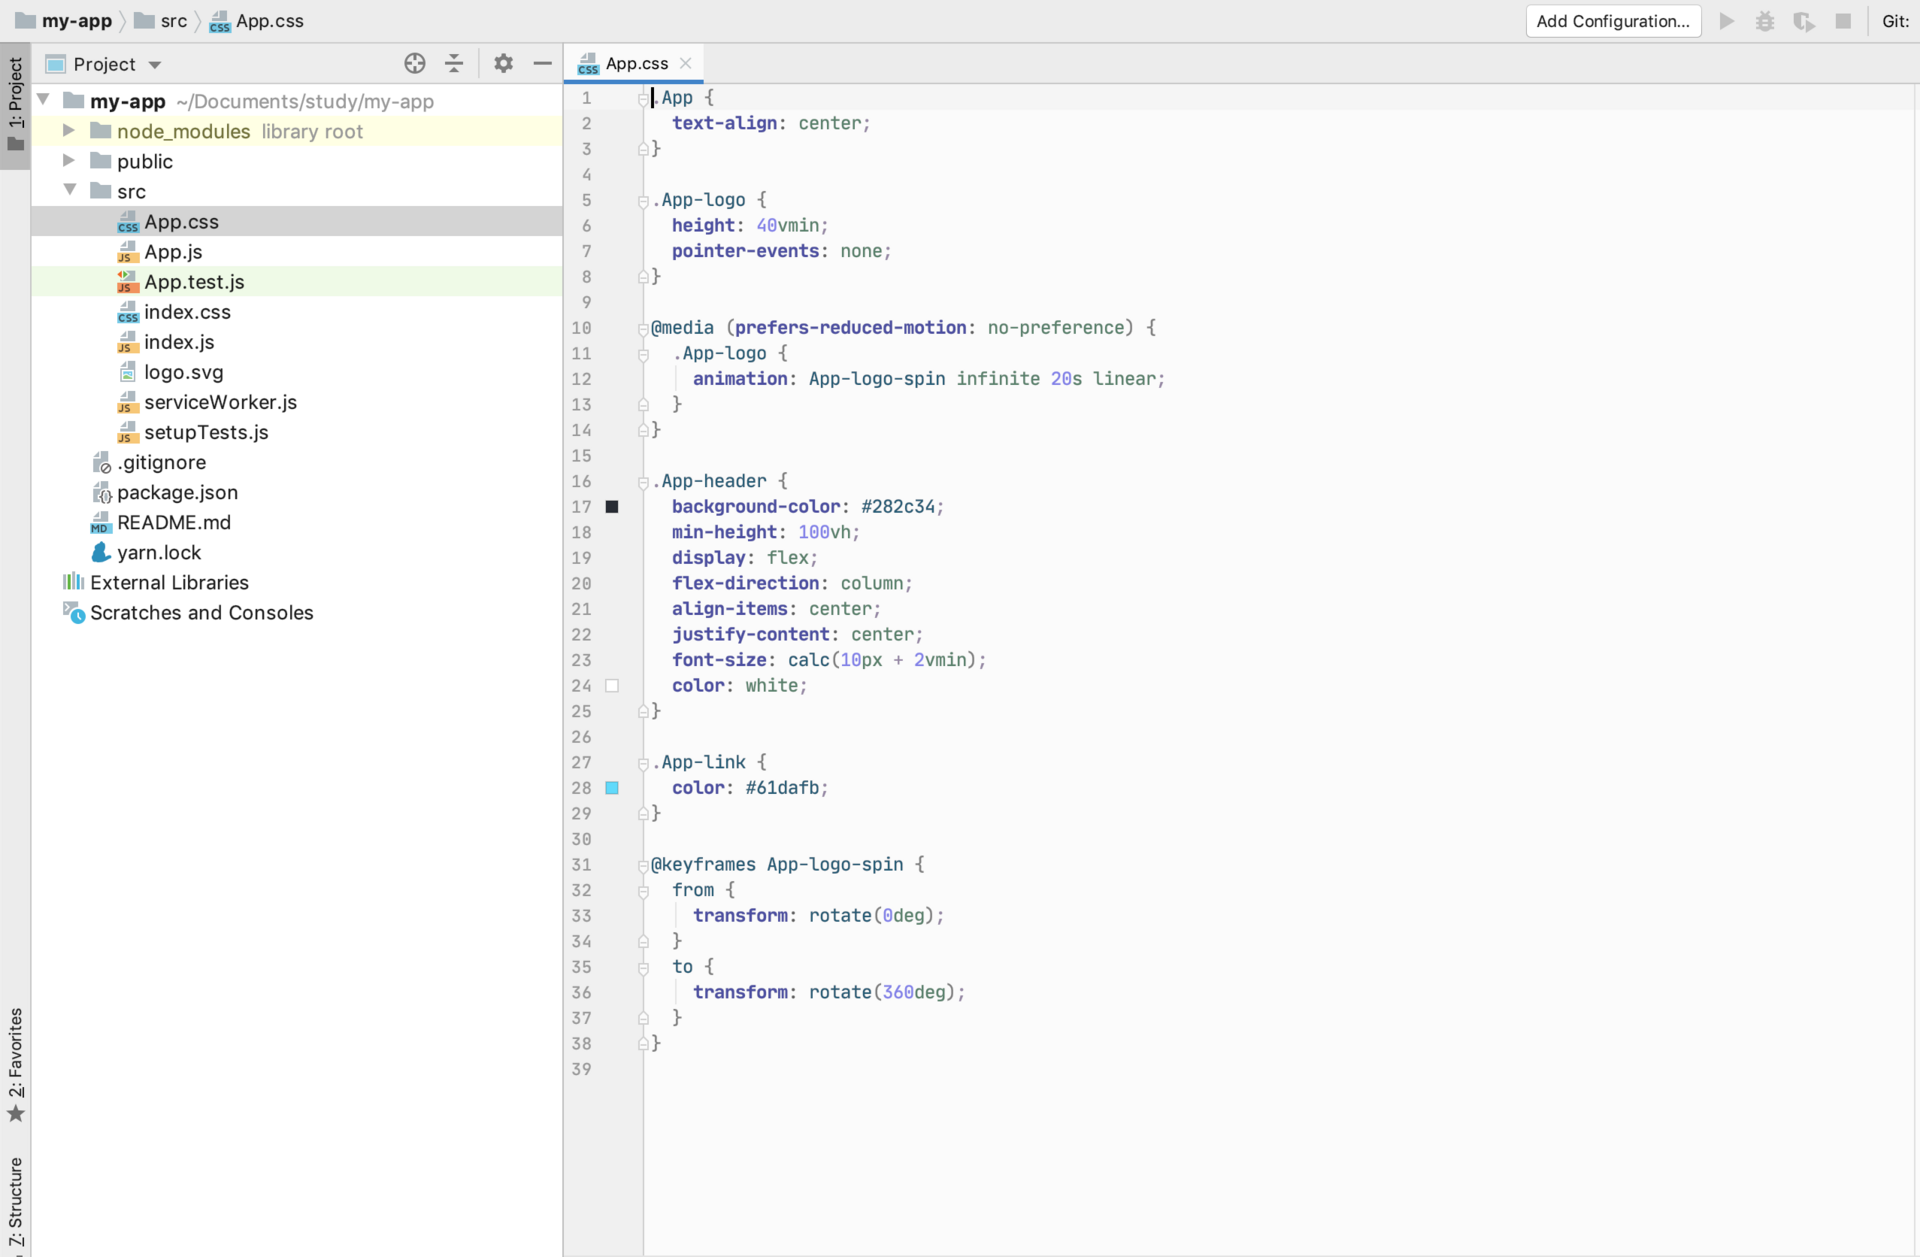Open color picker for white swatch
The width and height of the screenshot is (1920, 1257).
612,686
